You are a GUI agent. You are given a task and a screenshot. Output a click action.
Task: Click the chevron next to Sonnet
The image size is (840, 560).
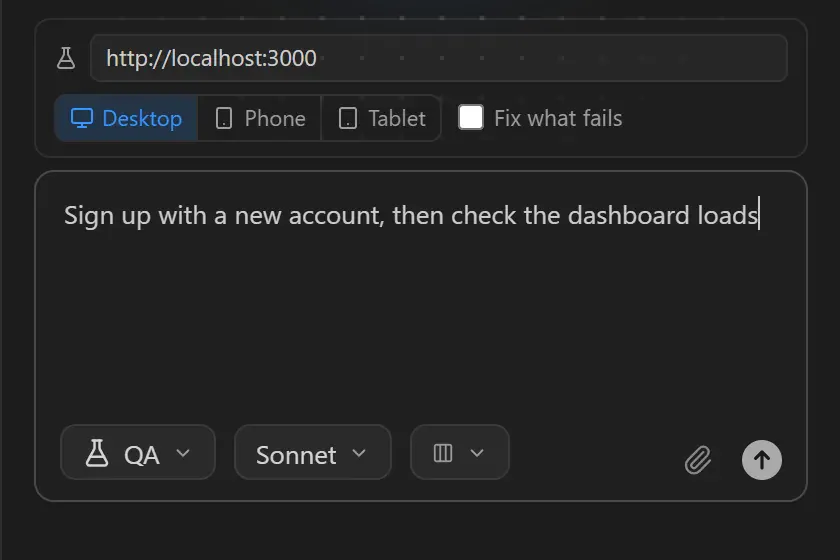coord(359,453)
